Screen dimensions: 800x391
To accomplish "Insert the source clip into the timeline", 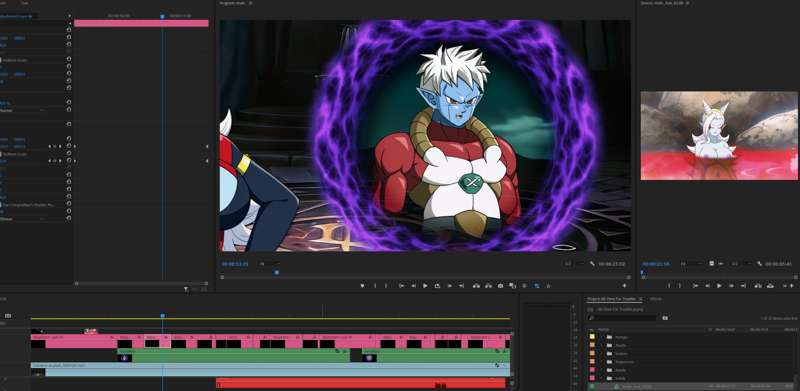I will [x=758, y=286].
